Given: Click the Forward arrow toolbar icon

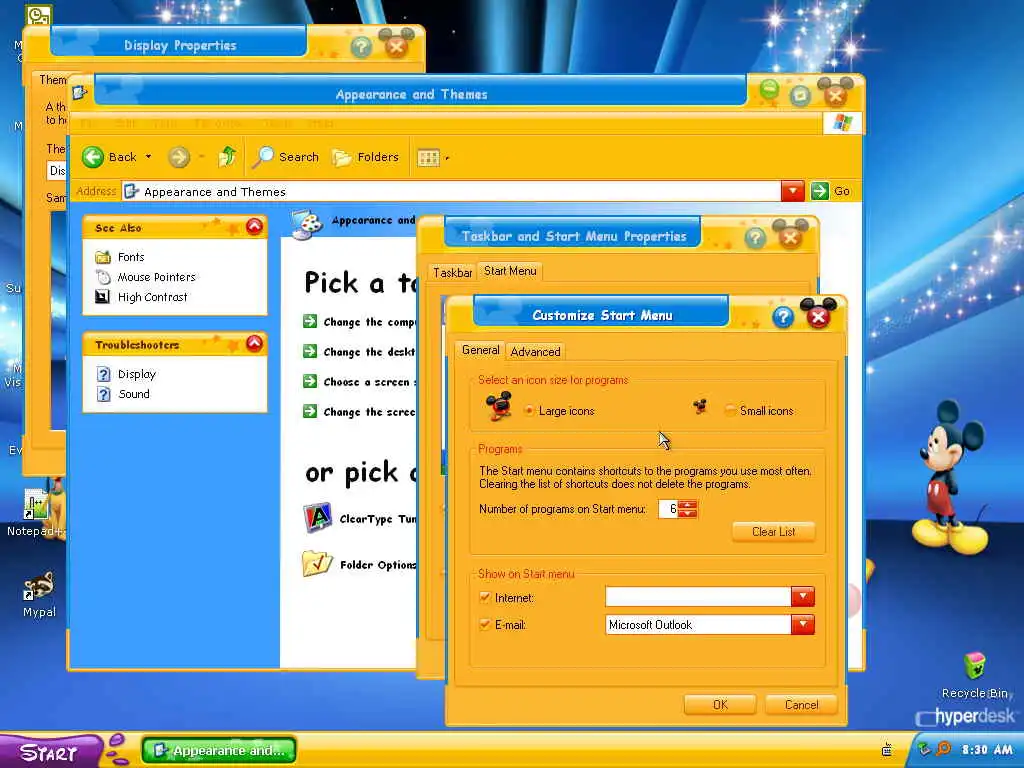Looking at the screenshot, I should tap(178, 157).
